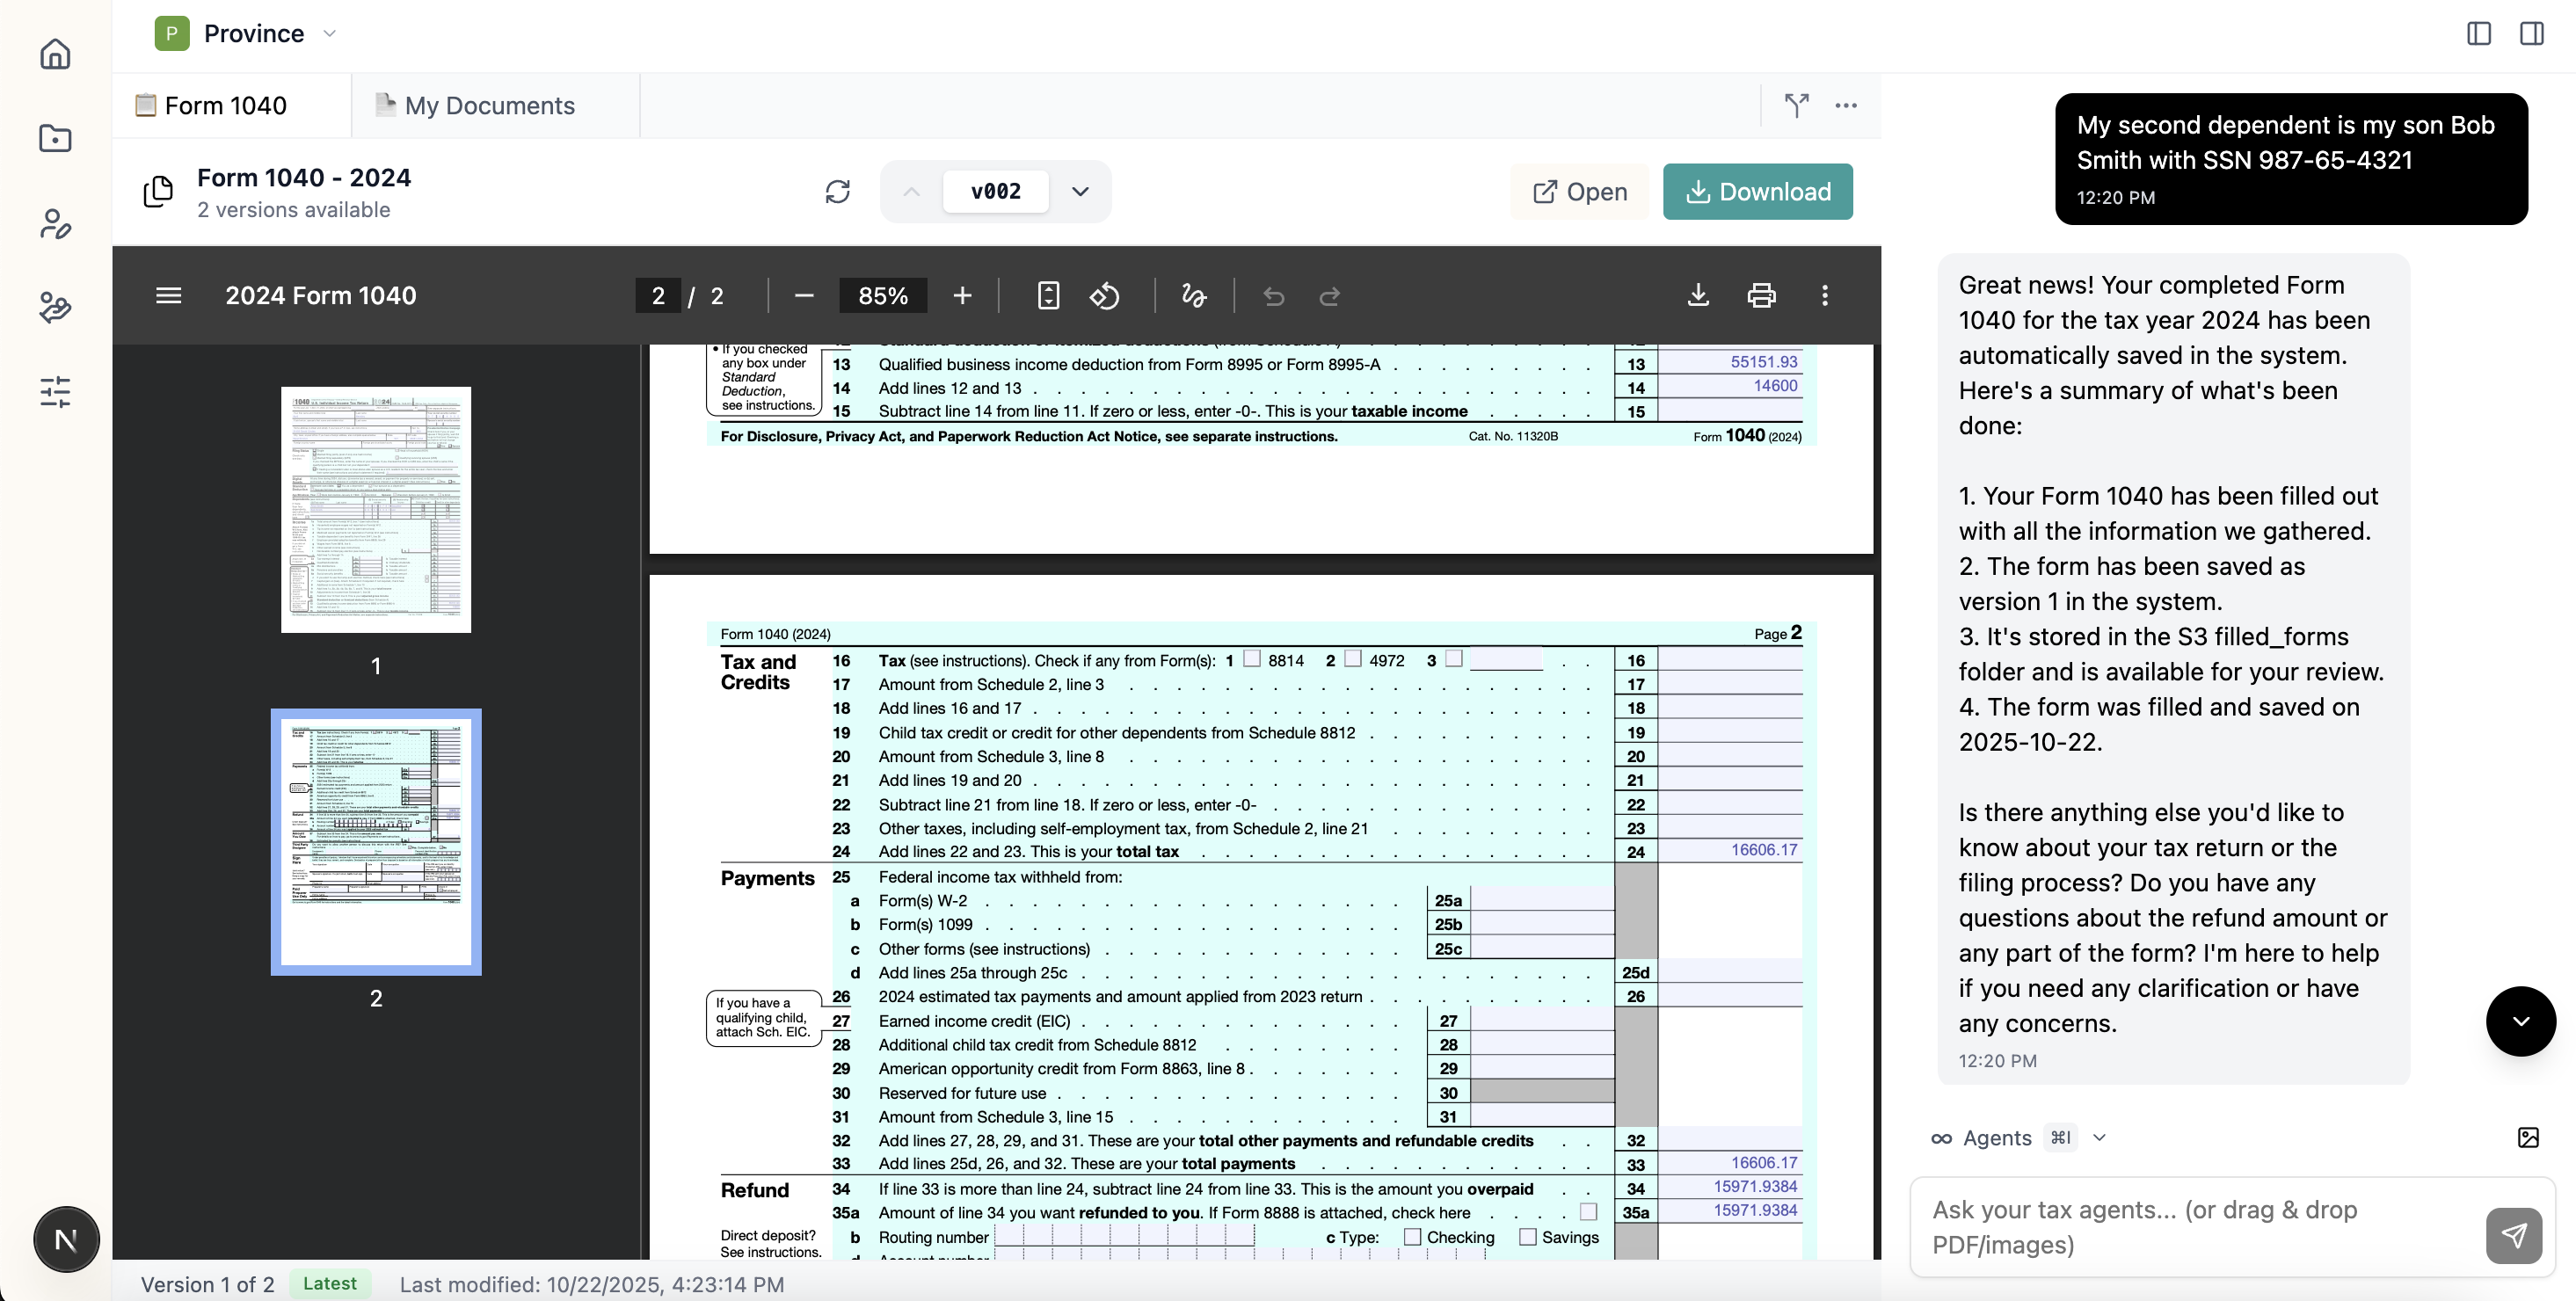2576x1301 pixels.
Task: Toggle the PDF sidebar hamburger menu
Action: tap(168, 296)
